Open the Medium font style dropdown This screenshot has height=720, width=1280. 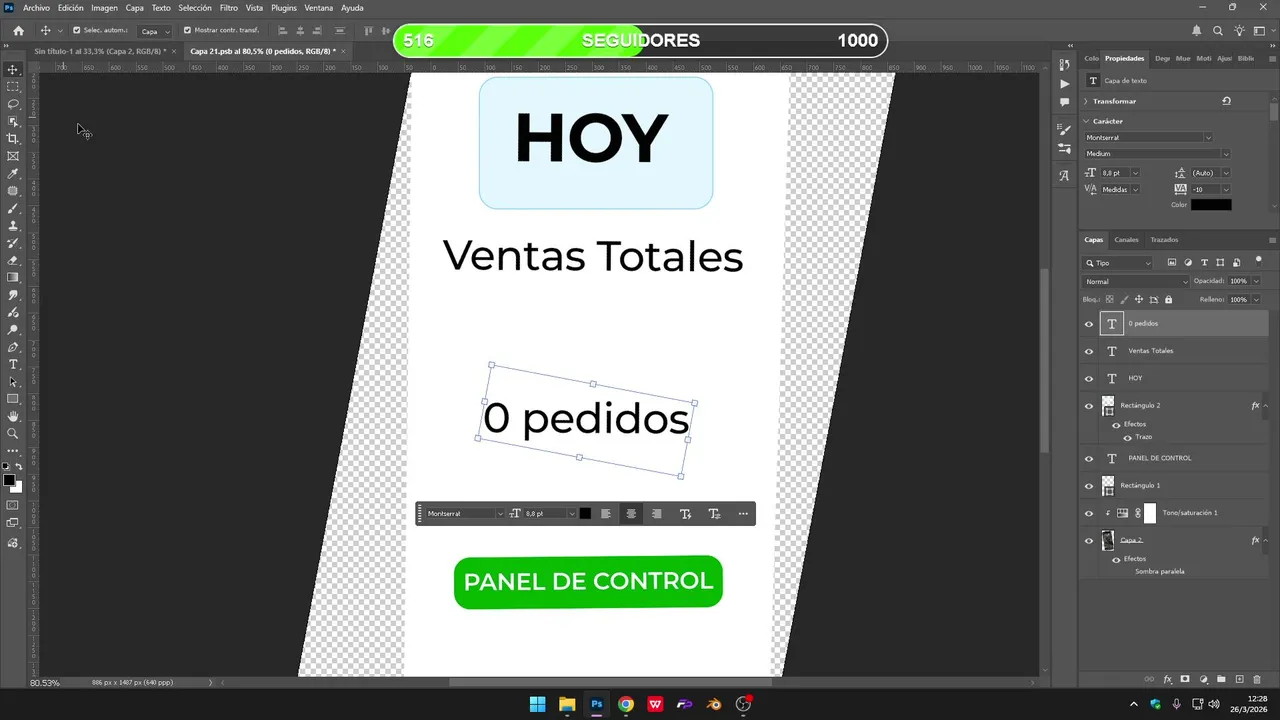coord(1225,154)
